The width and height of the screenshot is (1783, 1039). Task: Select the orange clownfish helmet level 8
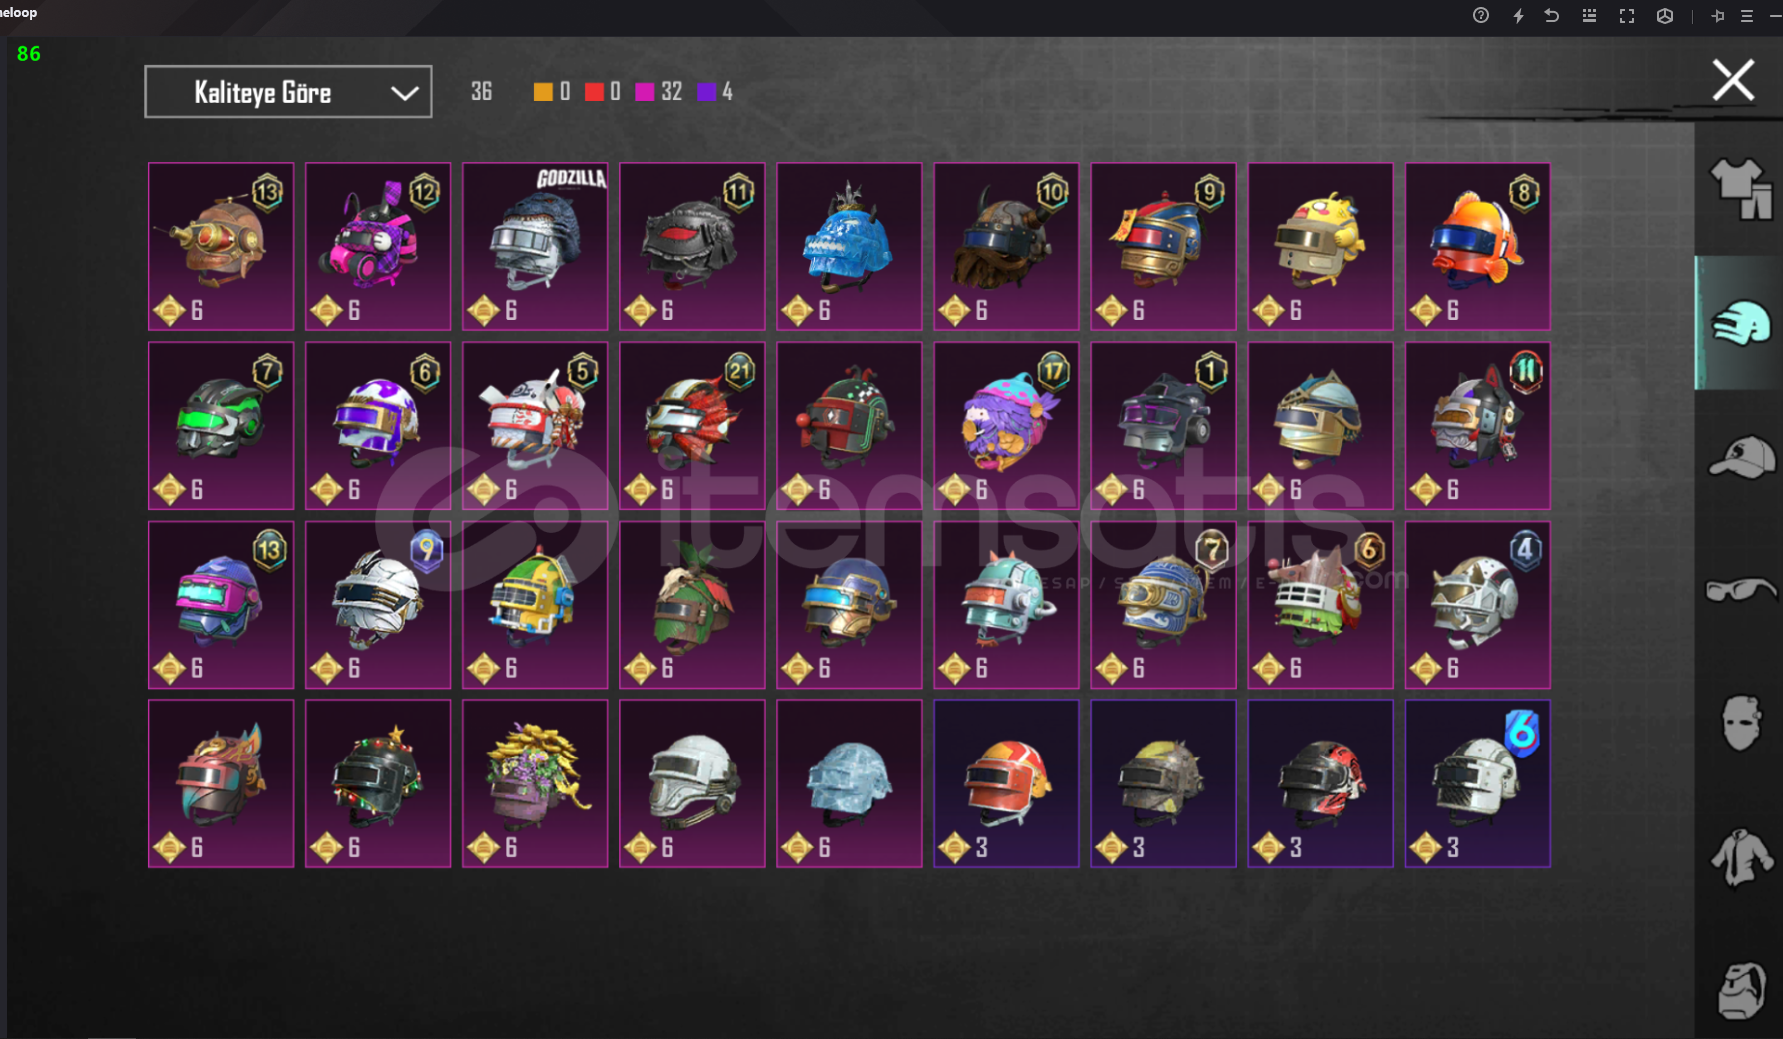(1477, 246)
